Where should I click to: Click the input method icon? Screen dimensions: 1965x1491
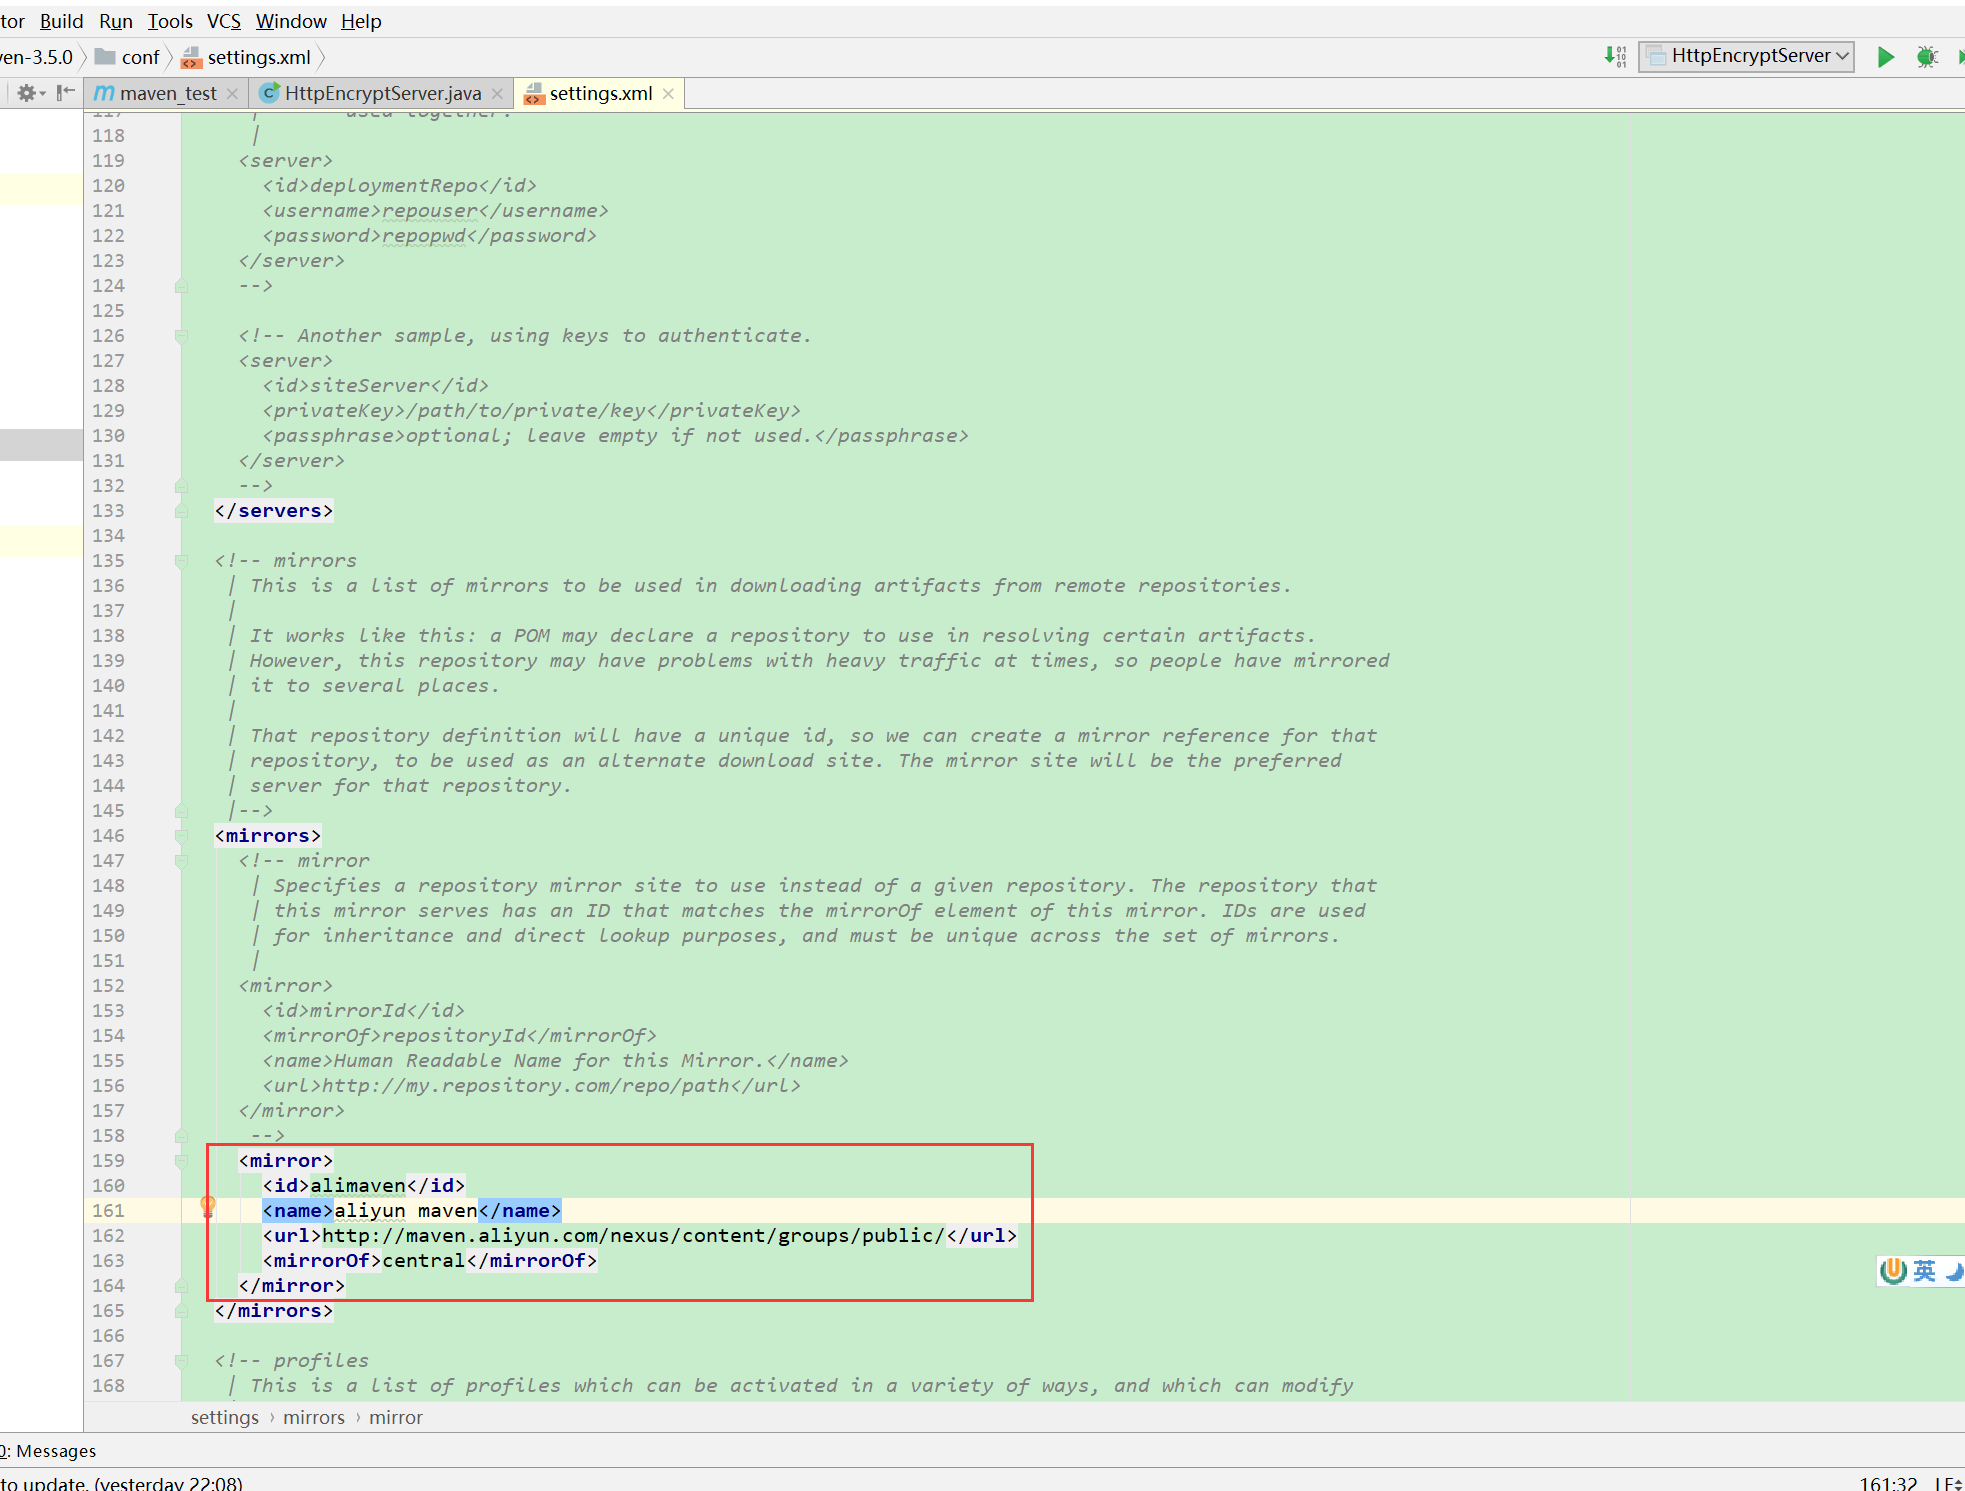(x=1893, y=1271)
